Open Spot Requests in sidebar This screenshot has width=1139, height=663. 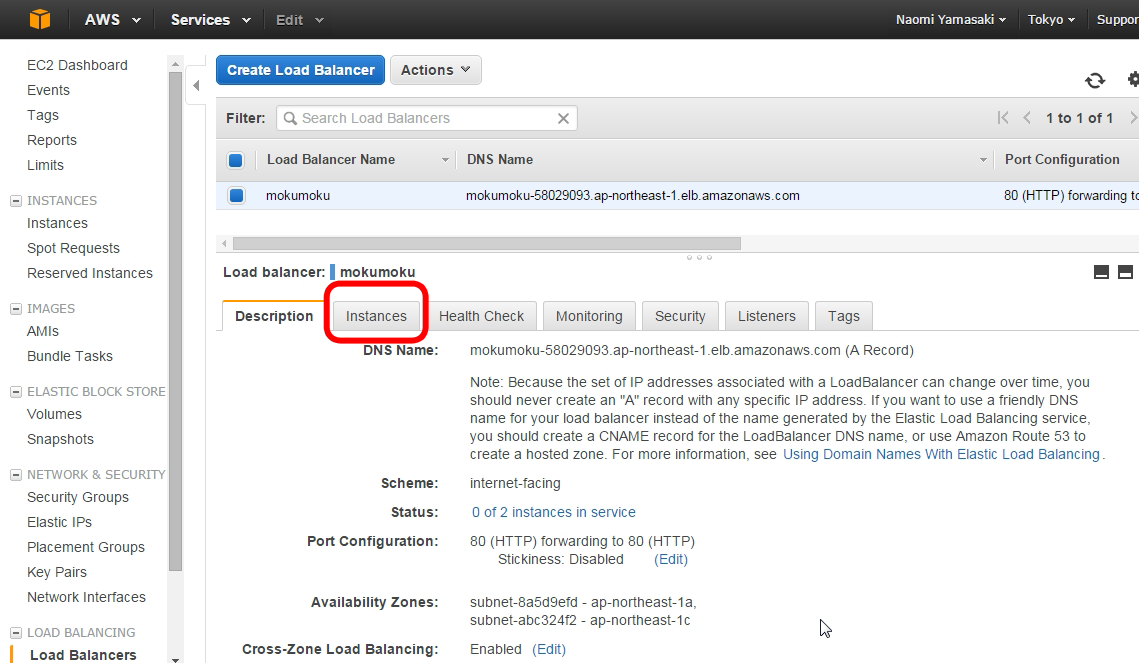click(73, 248)
